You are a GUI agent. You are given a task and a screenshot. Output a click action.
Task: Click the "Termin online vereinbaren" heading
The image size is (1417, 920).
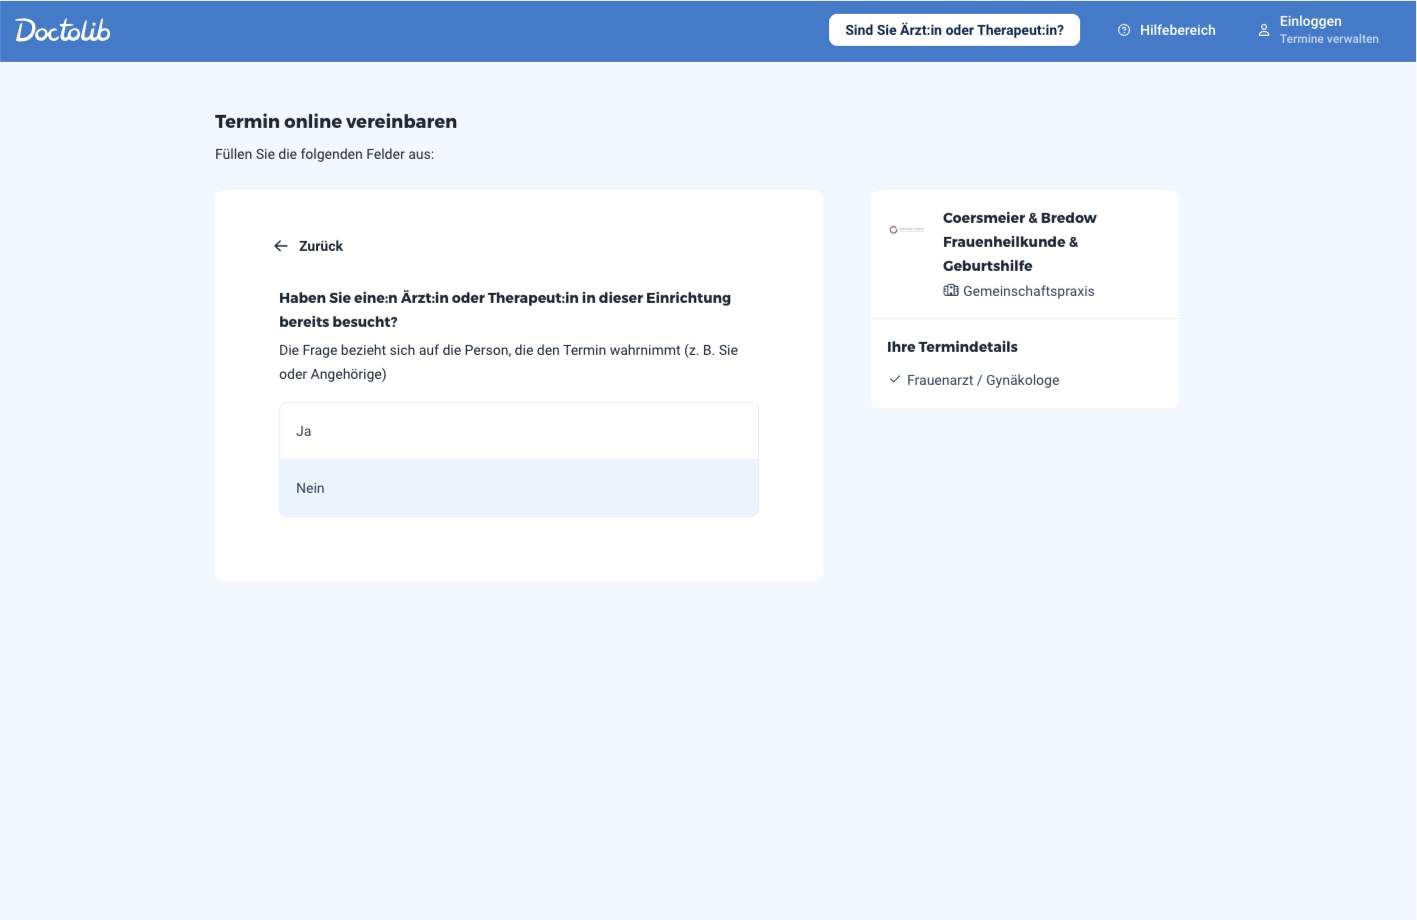pos(336,121)
